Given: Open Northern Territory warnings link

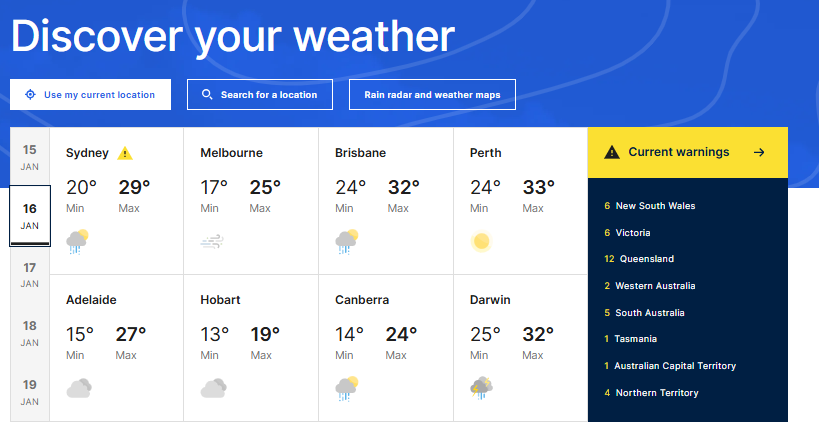Looking at the screenshot, I should [x=656, y=393].
